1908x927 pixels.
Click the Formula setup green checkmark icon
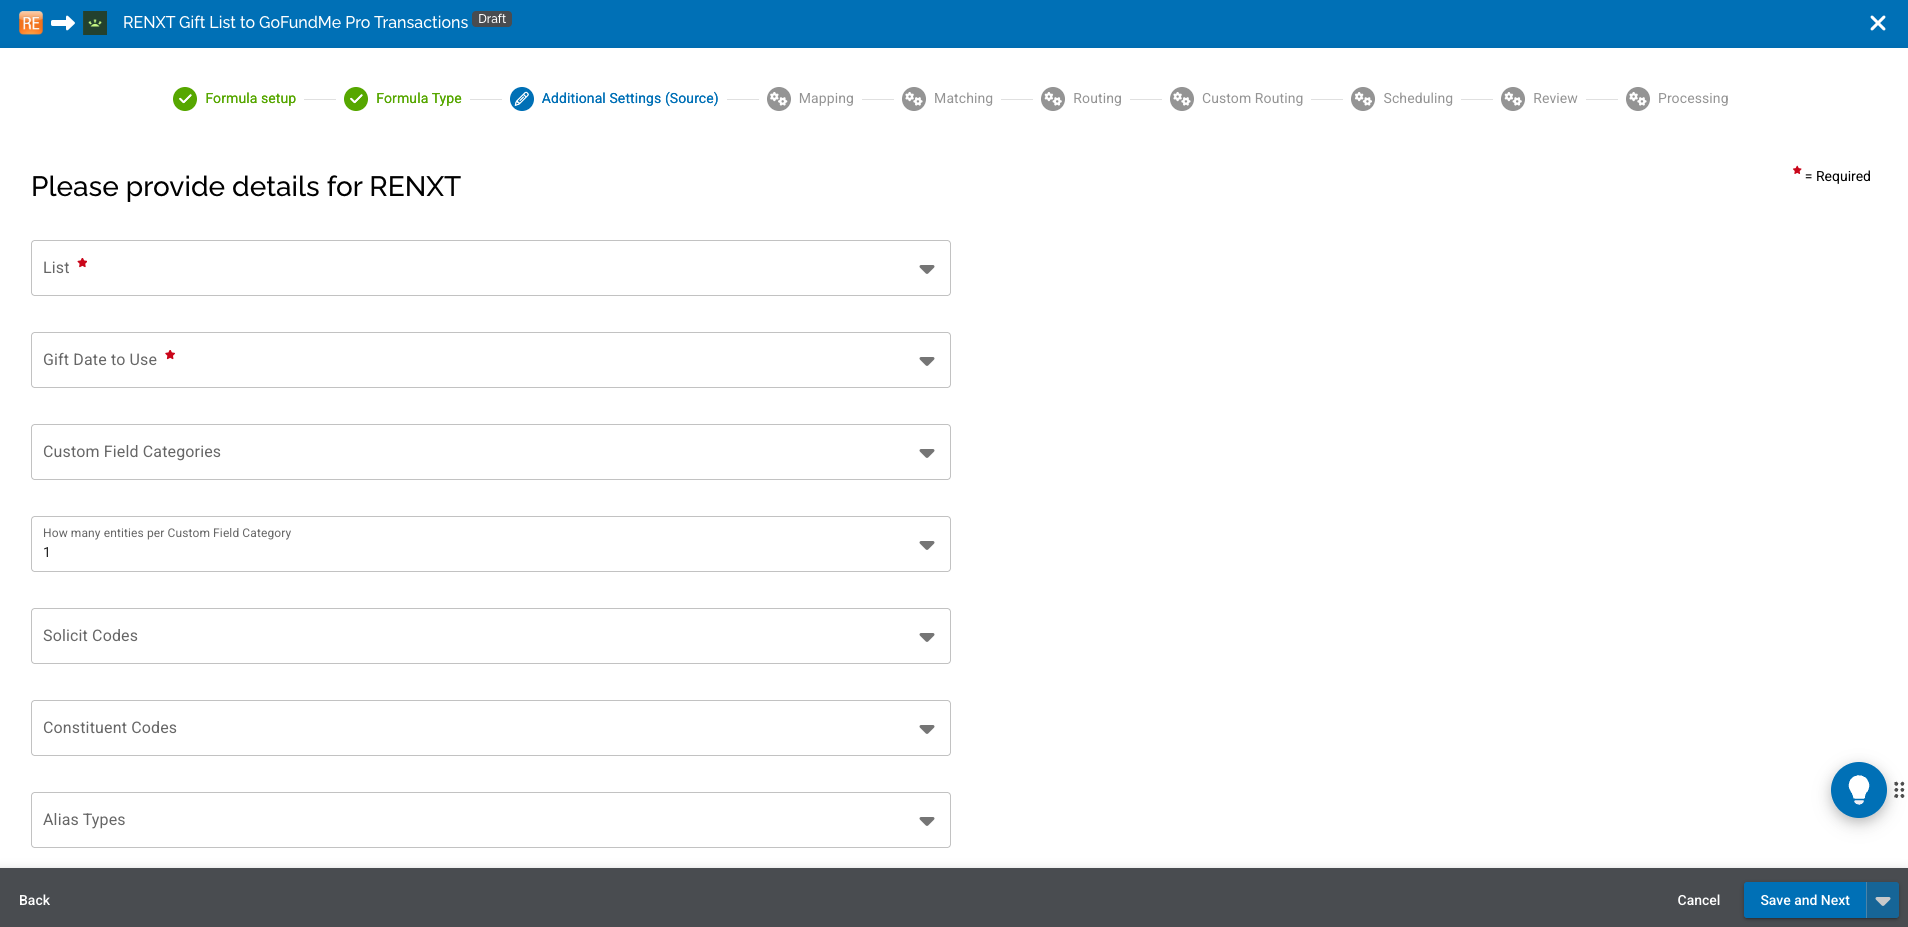[x=185, y=99]
